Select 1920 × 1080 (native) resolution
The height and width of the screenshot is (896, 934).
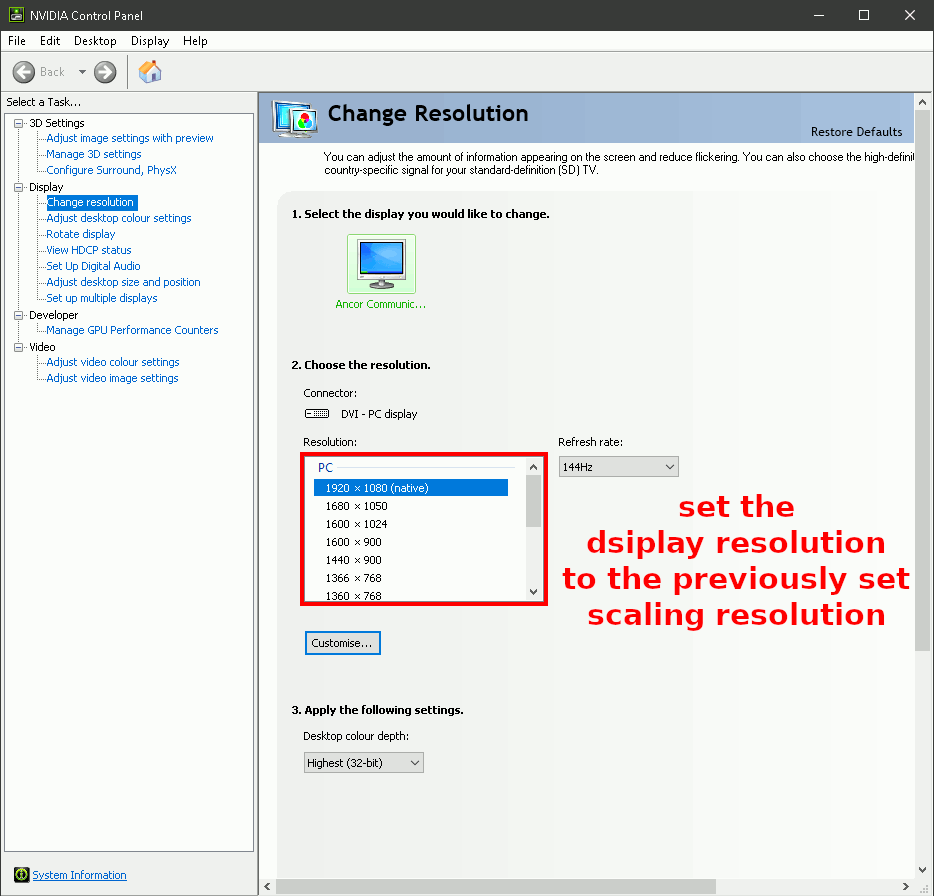pyautogui.click(x=411, y=488)
